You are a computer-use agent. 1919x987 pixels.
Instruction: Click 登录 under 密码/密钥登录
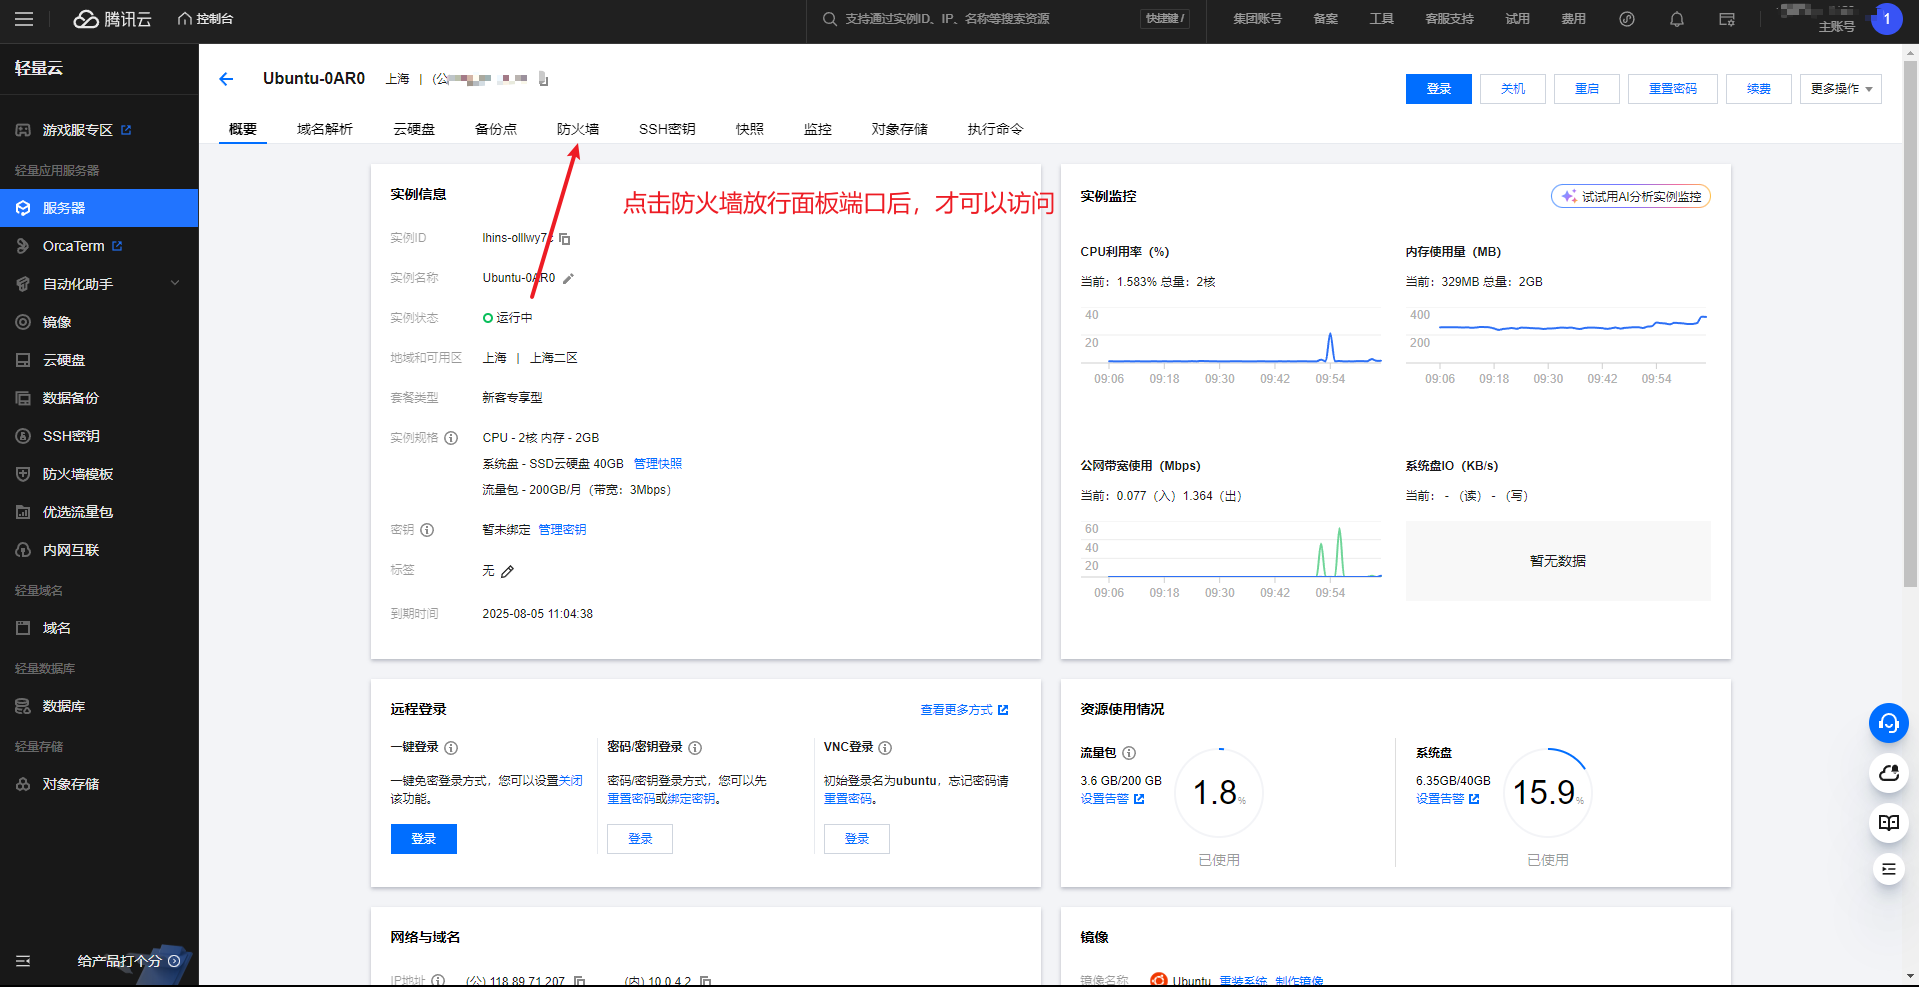640,839
